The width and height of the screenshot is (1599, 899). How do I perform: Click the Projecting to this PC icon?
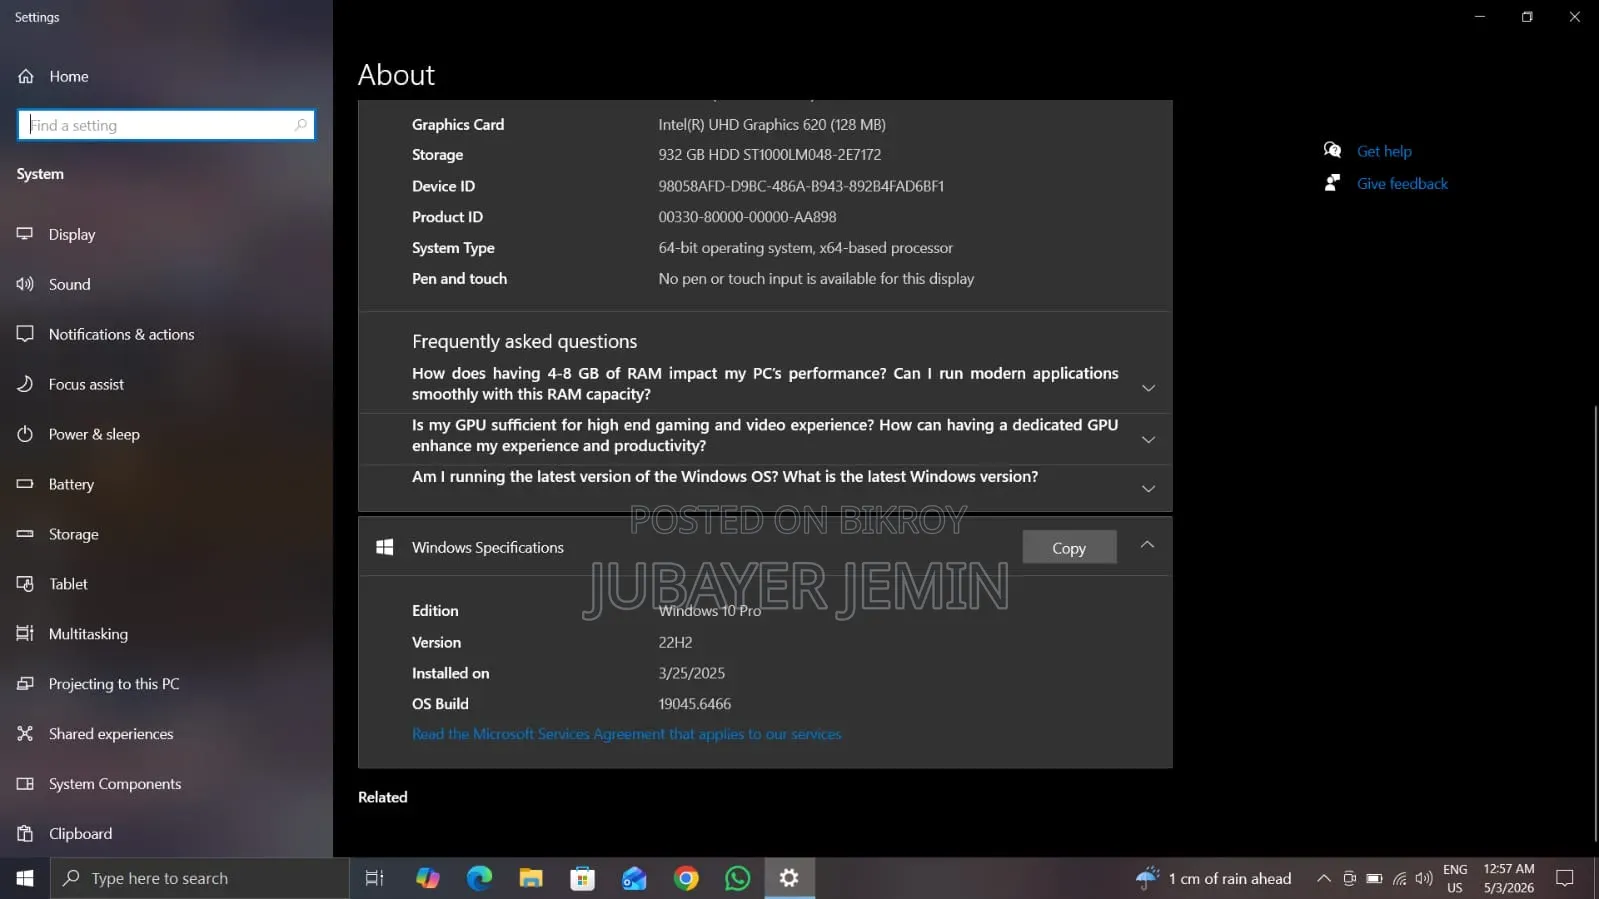tap(25, 684)
